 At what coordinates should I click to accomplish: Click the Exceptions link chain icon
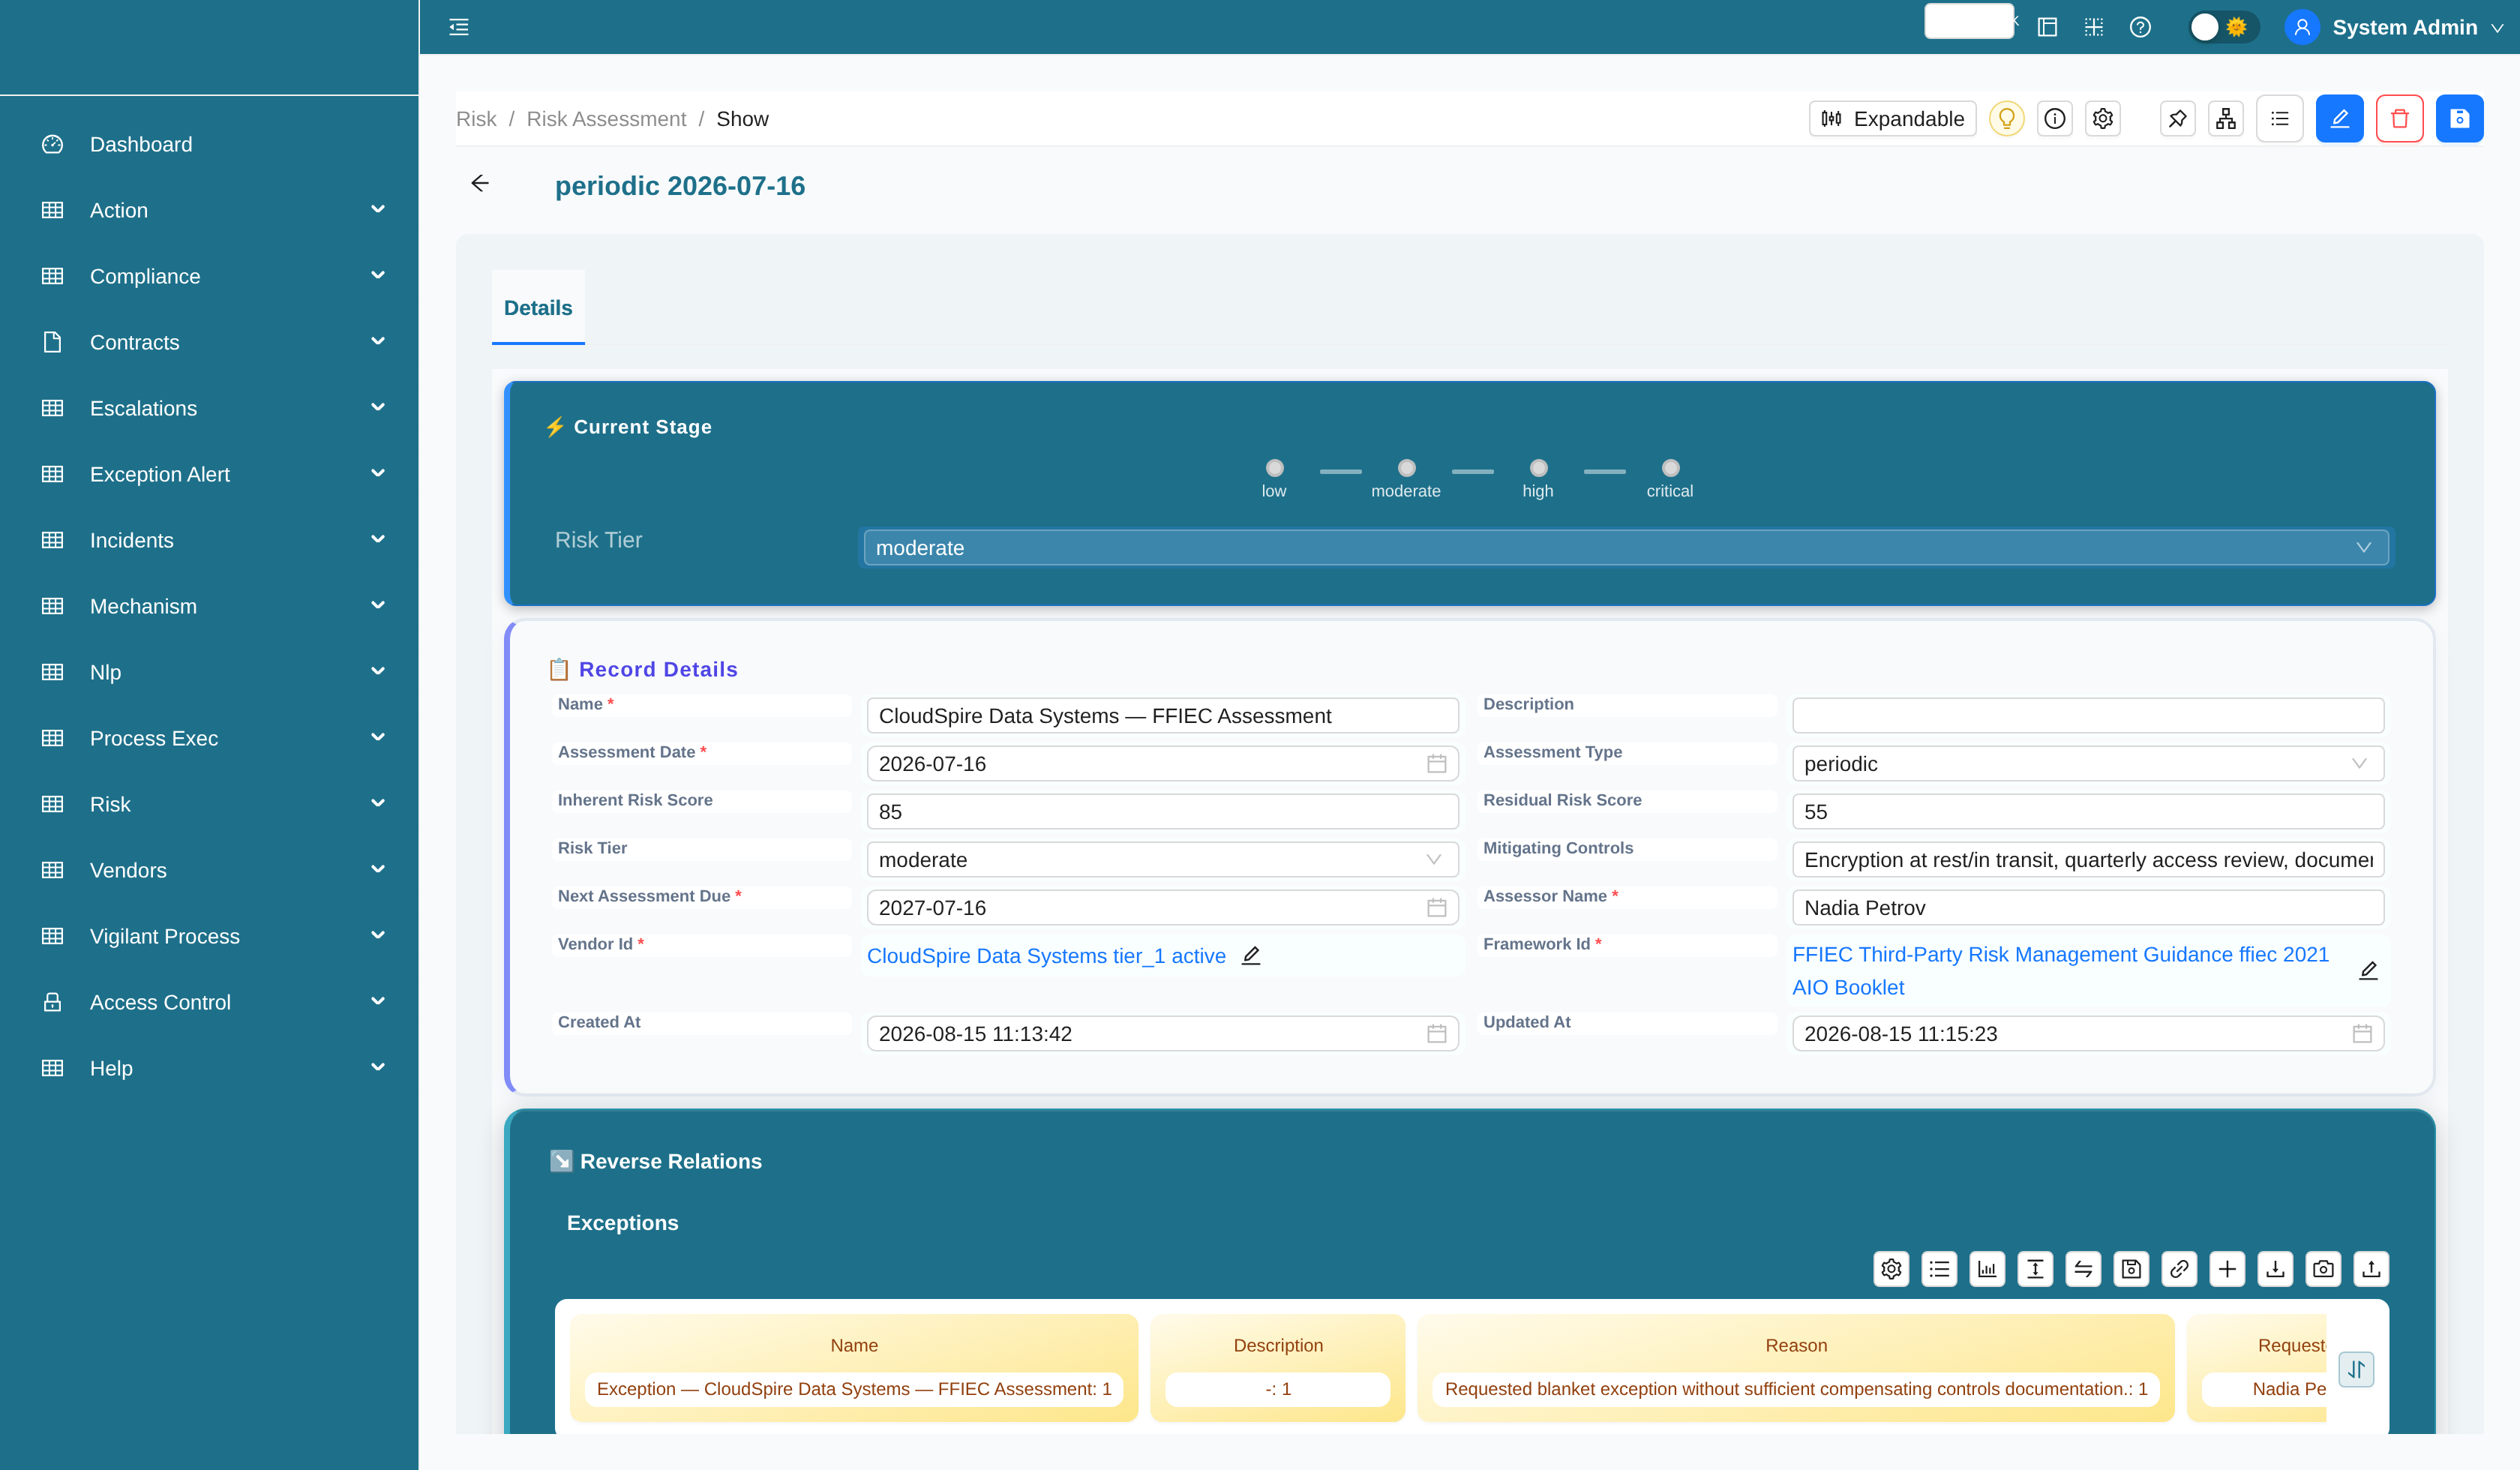(2179, 1269)
